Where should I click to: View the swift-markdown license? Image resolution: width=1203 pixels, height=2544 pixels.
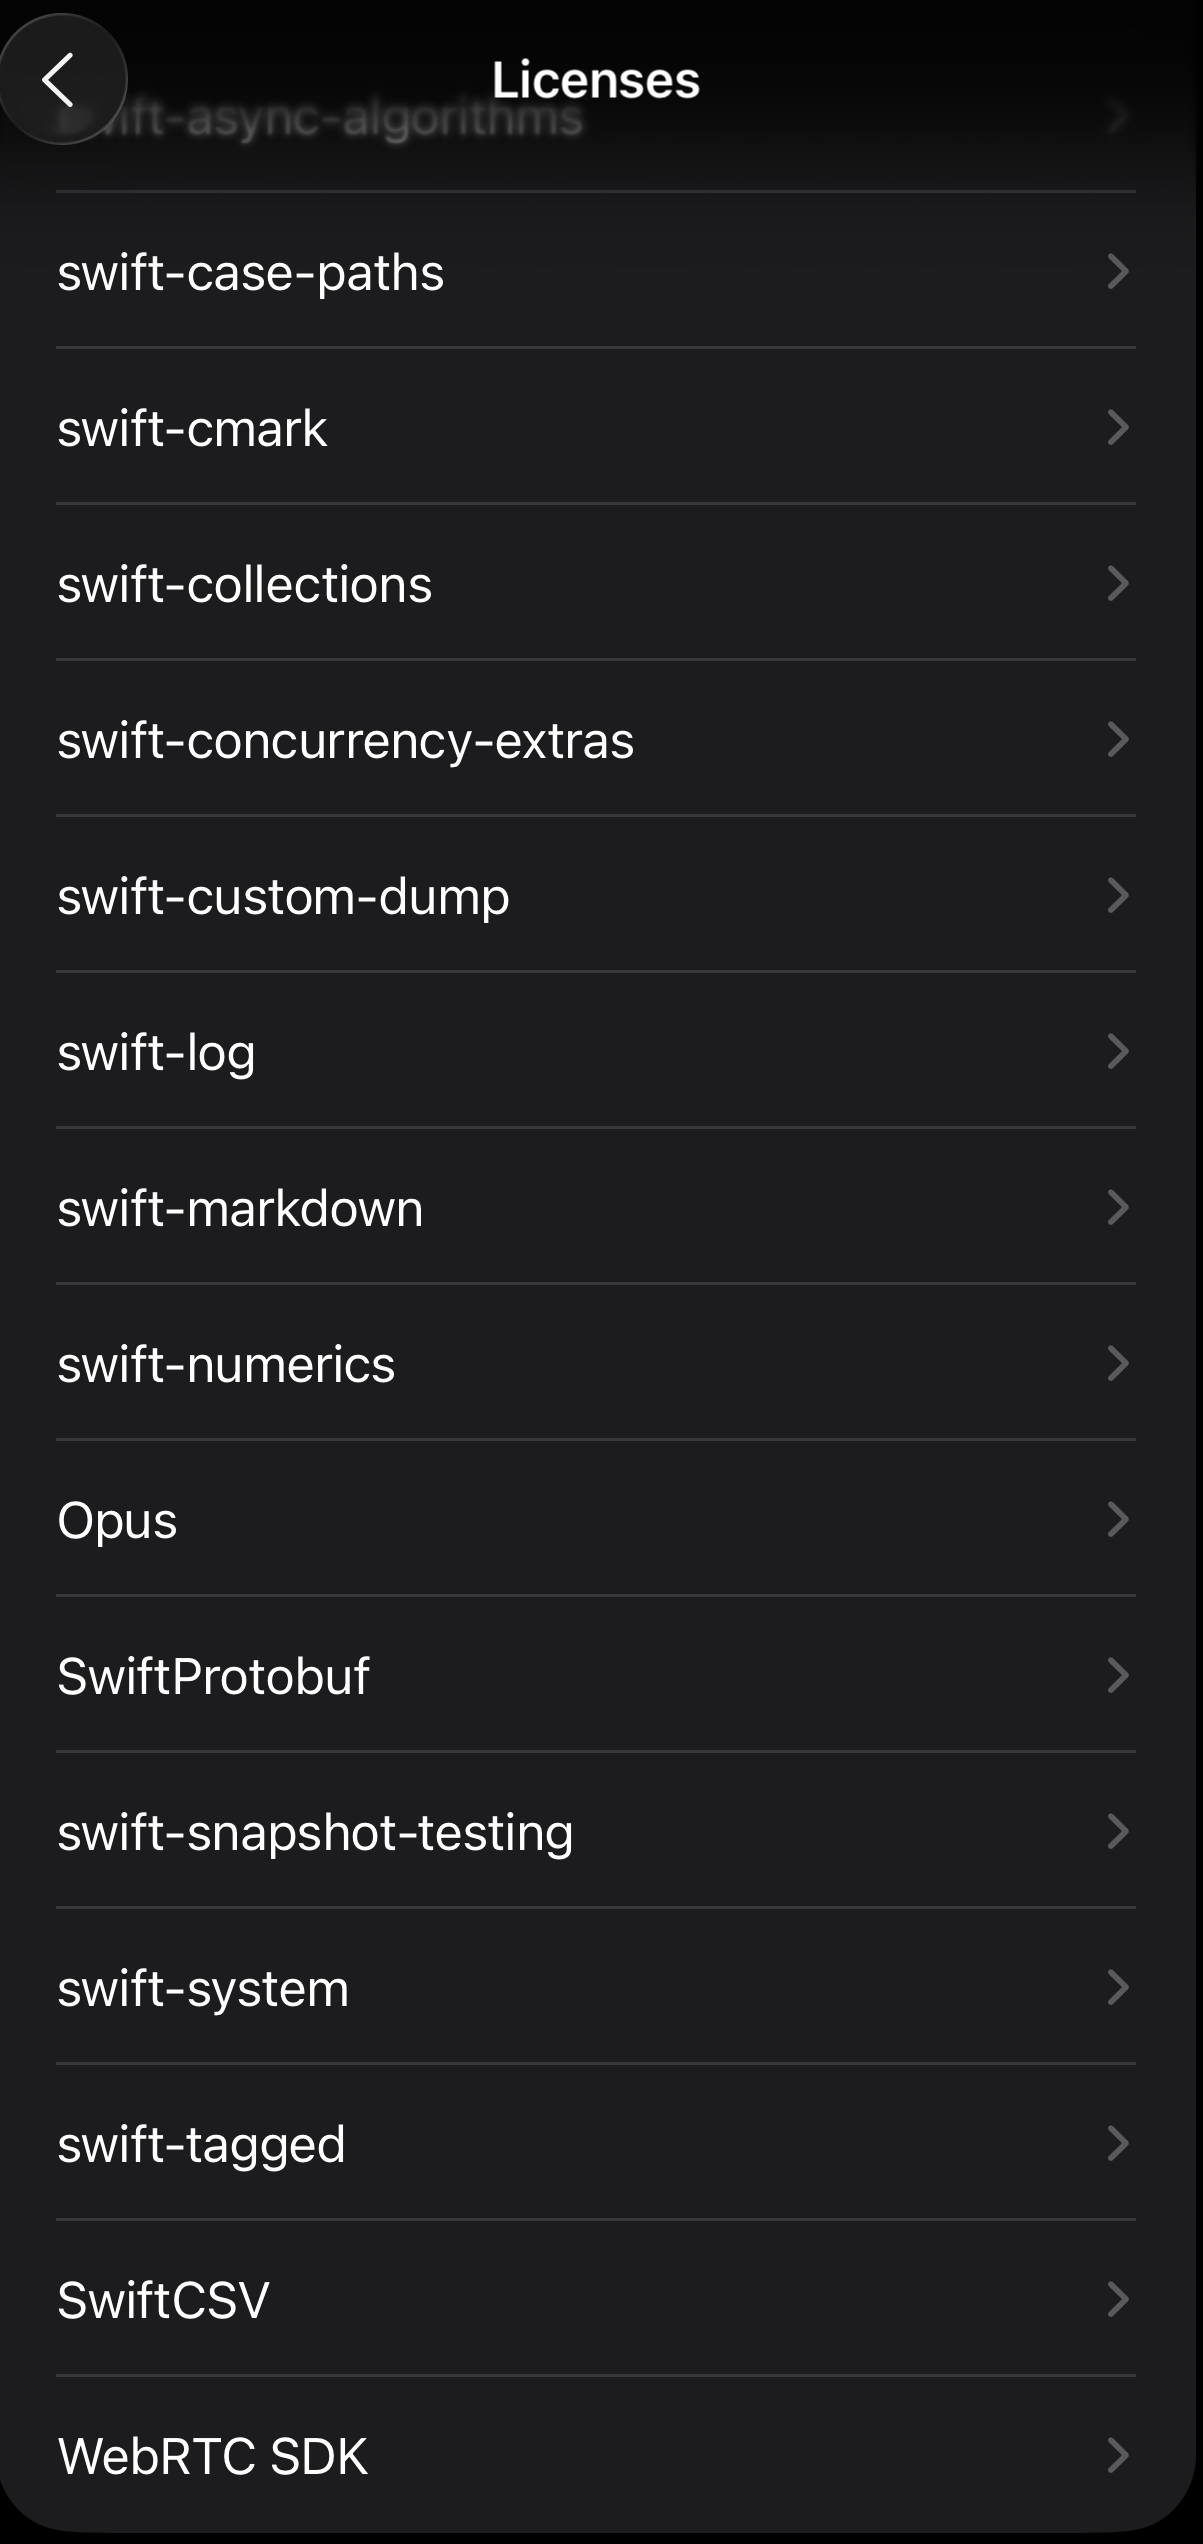click(x=240, y=1208)
